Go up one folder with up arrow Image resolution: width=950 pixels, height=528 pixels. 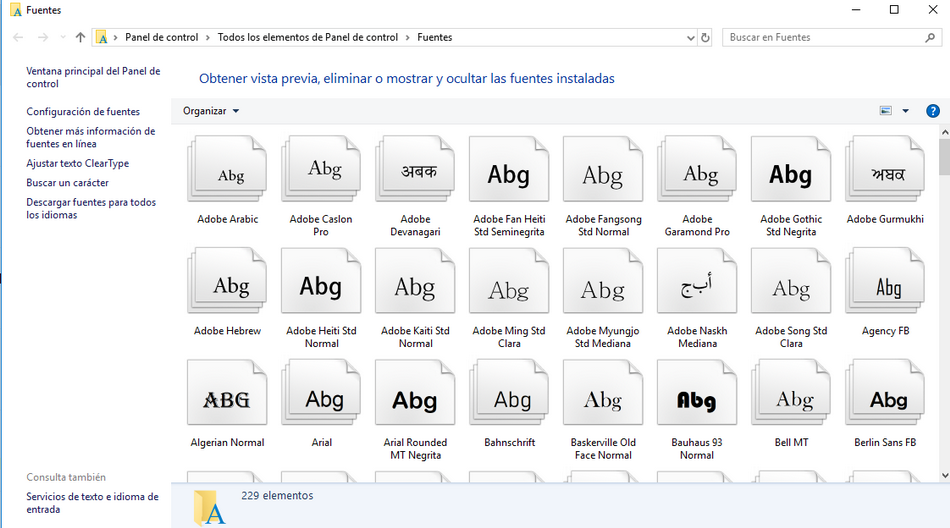(x=80, y=38)
